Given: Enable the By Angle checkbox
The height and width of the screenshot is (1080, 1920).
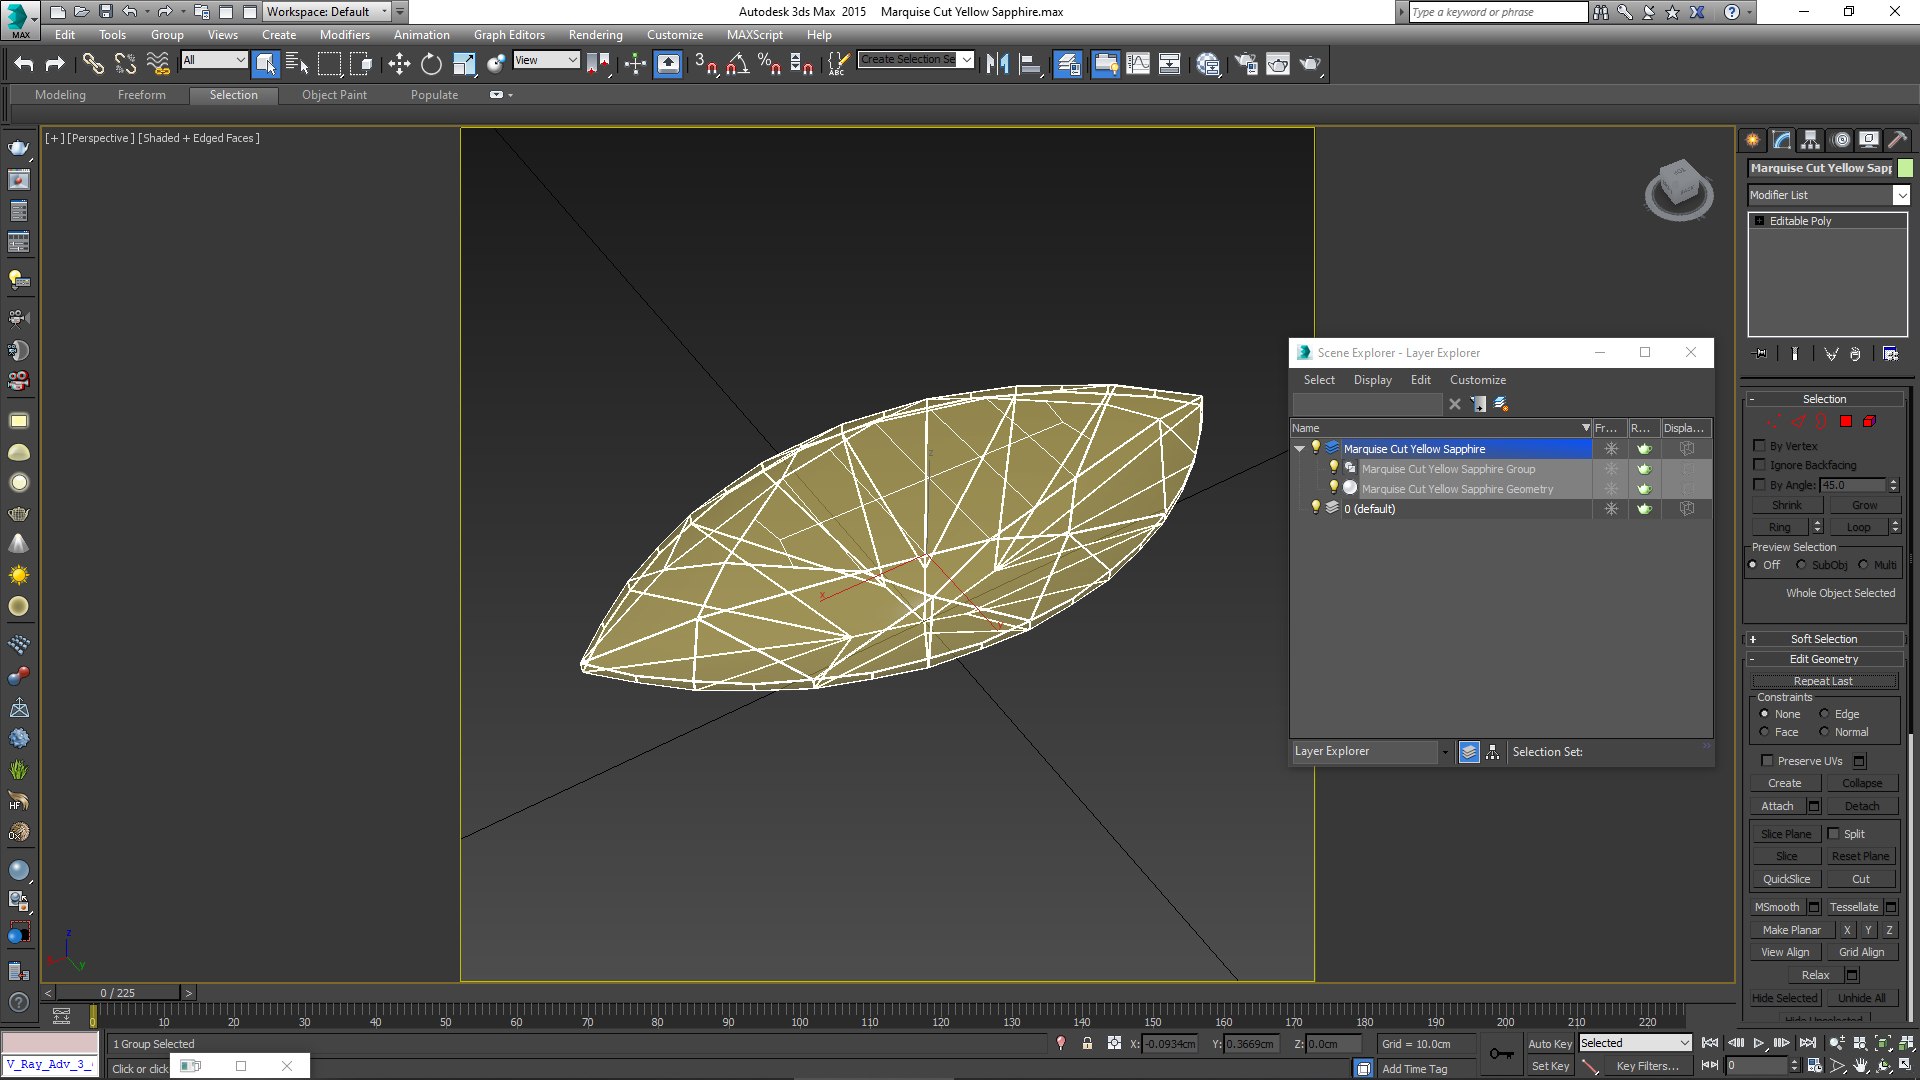Looking at the screenshot, I should 1760,485.
